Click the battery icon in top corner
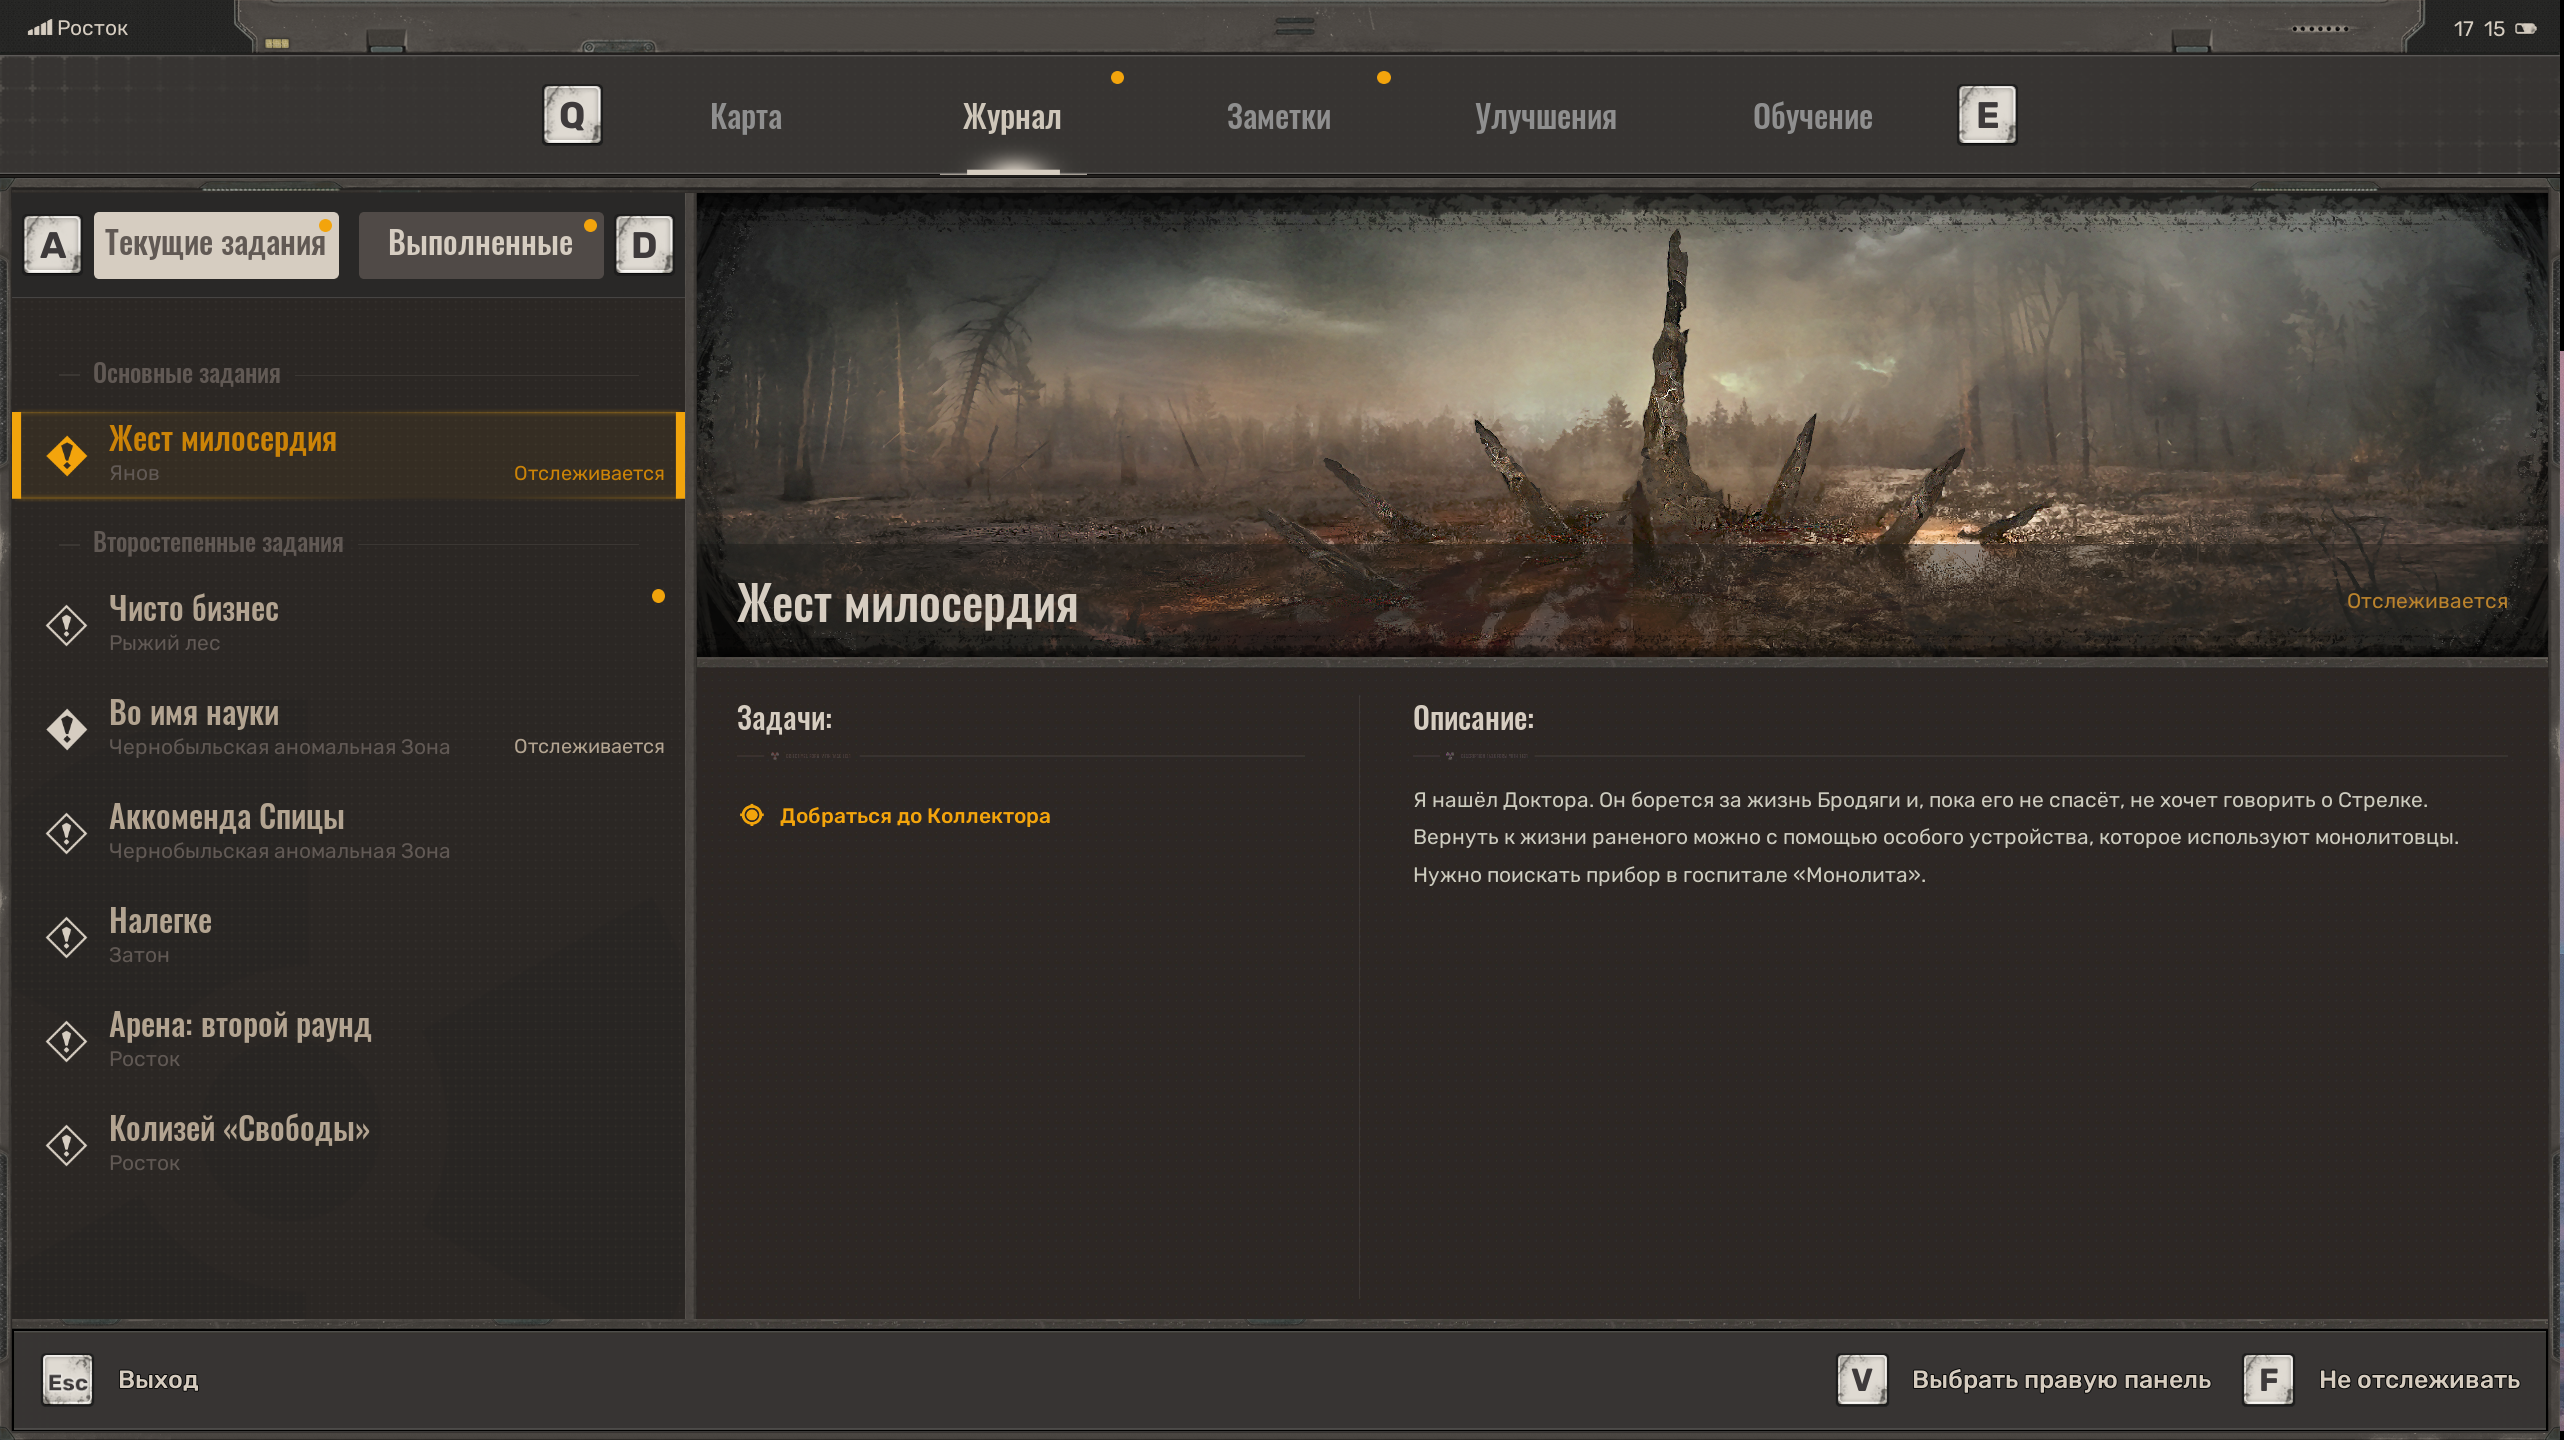 2526,28
